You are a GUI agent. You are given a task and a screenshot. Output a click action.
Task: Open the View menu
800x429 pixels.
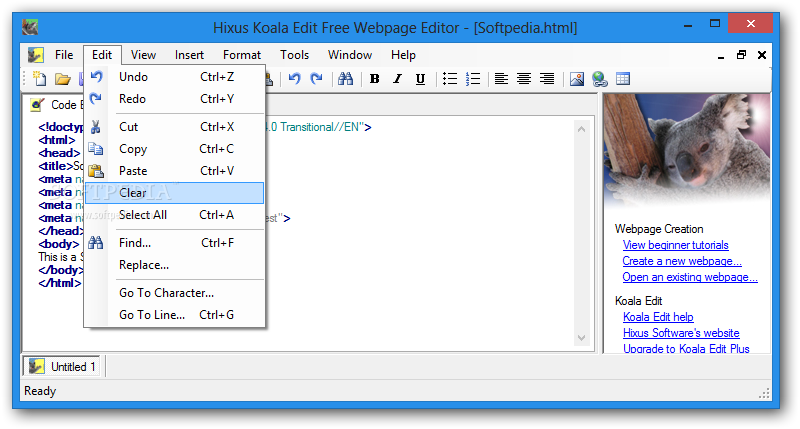[x=143, y=55]
